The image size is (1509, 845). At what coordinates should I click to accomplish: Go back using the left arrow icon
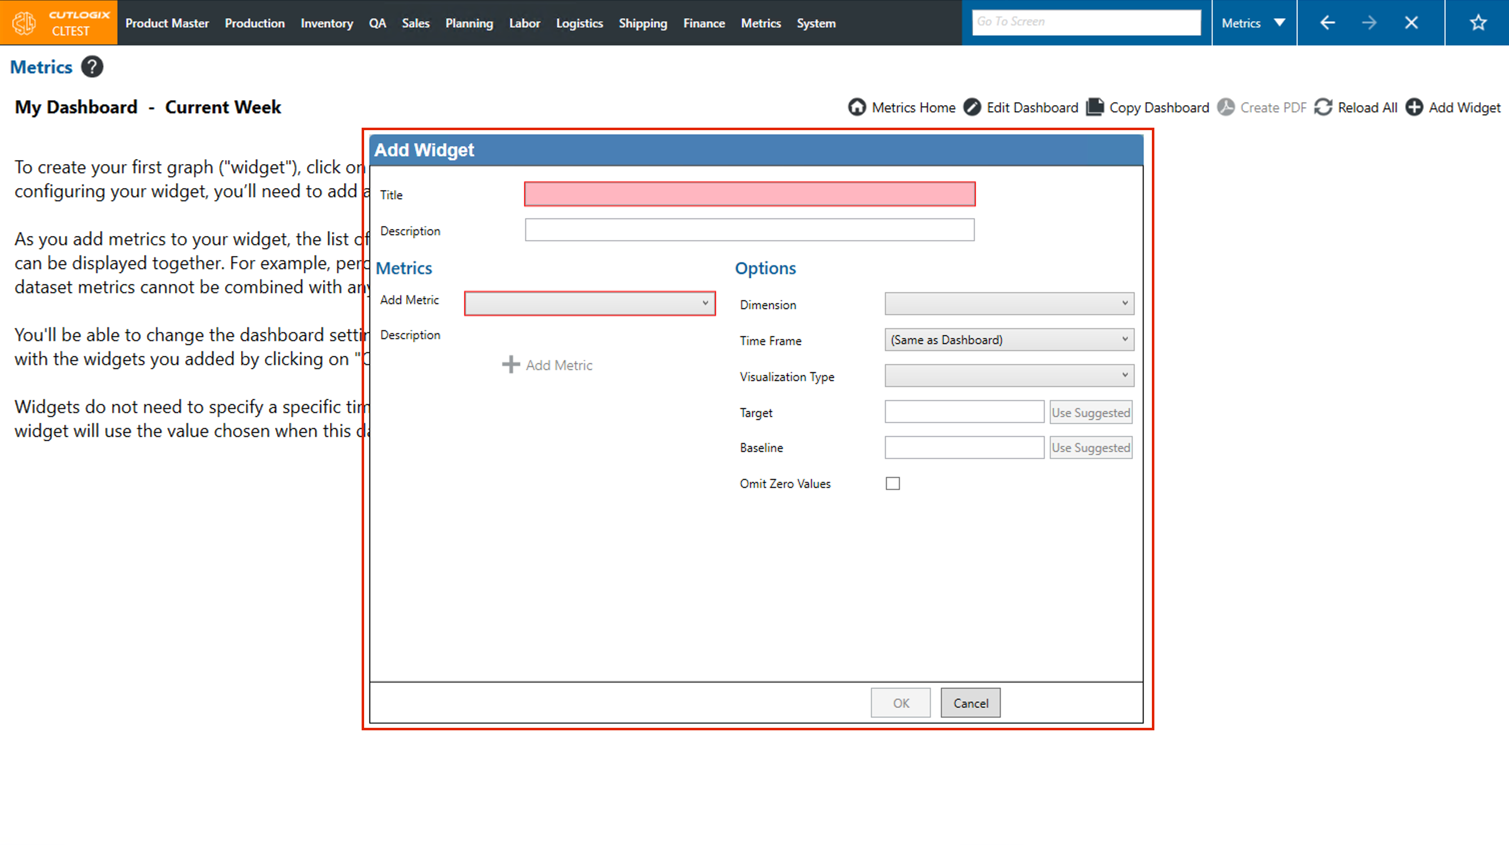(x=1327, y=23)
